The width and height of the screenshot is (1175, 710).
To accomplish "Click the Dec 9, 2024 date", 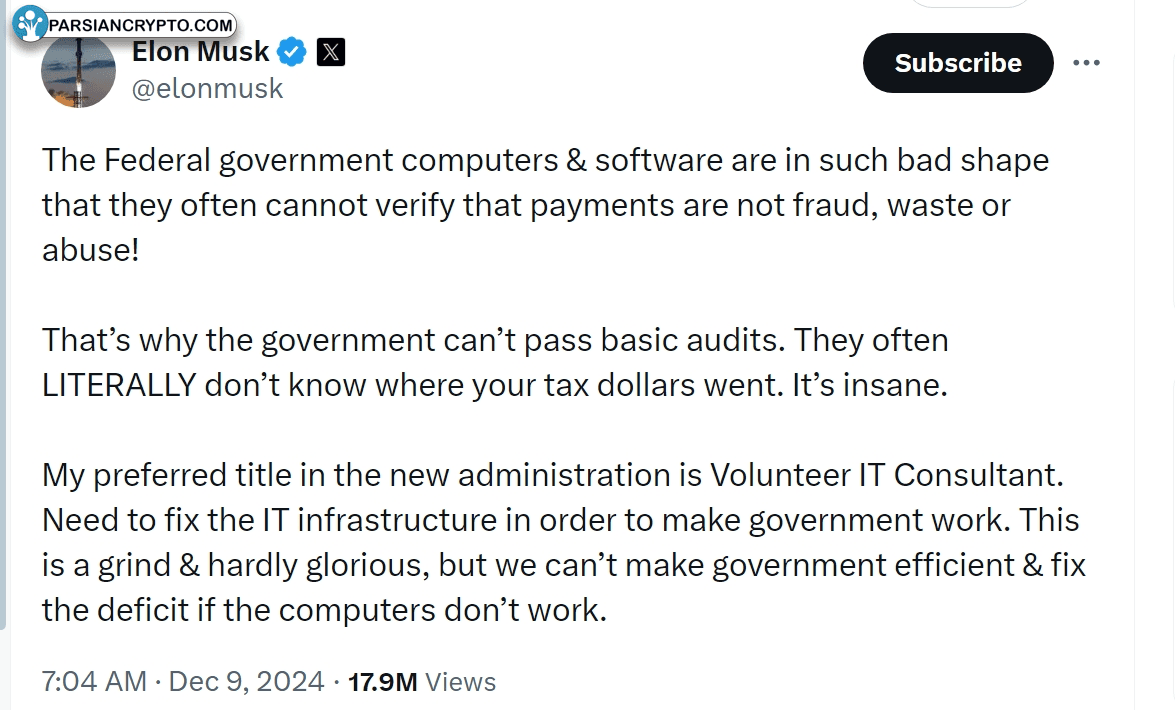I will 247,682.
